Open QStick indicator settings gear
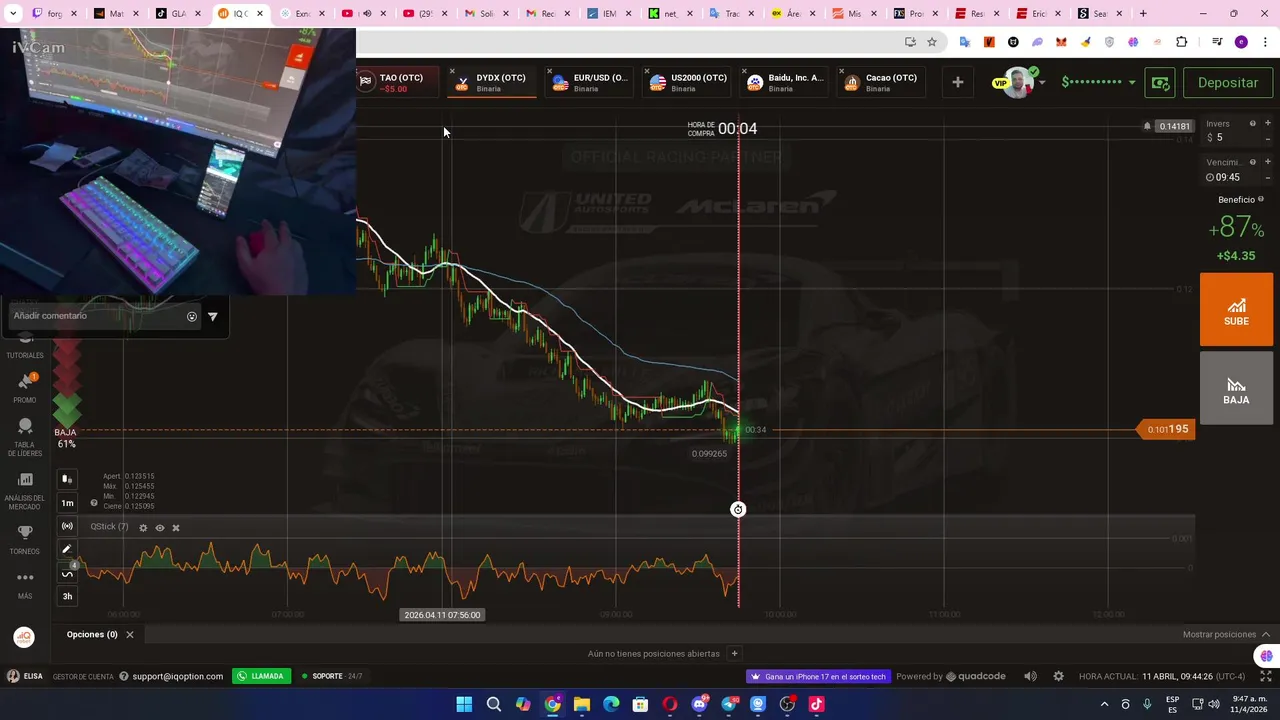The width and height of the screenshot is (1280, 720). tap(143, 527)
